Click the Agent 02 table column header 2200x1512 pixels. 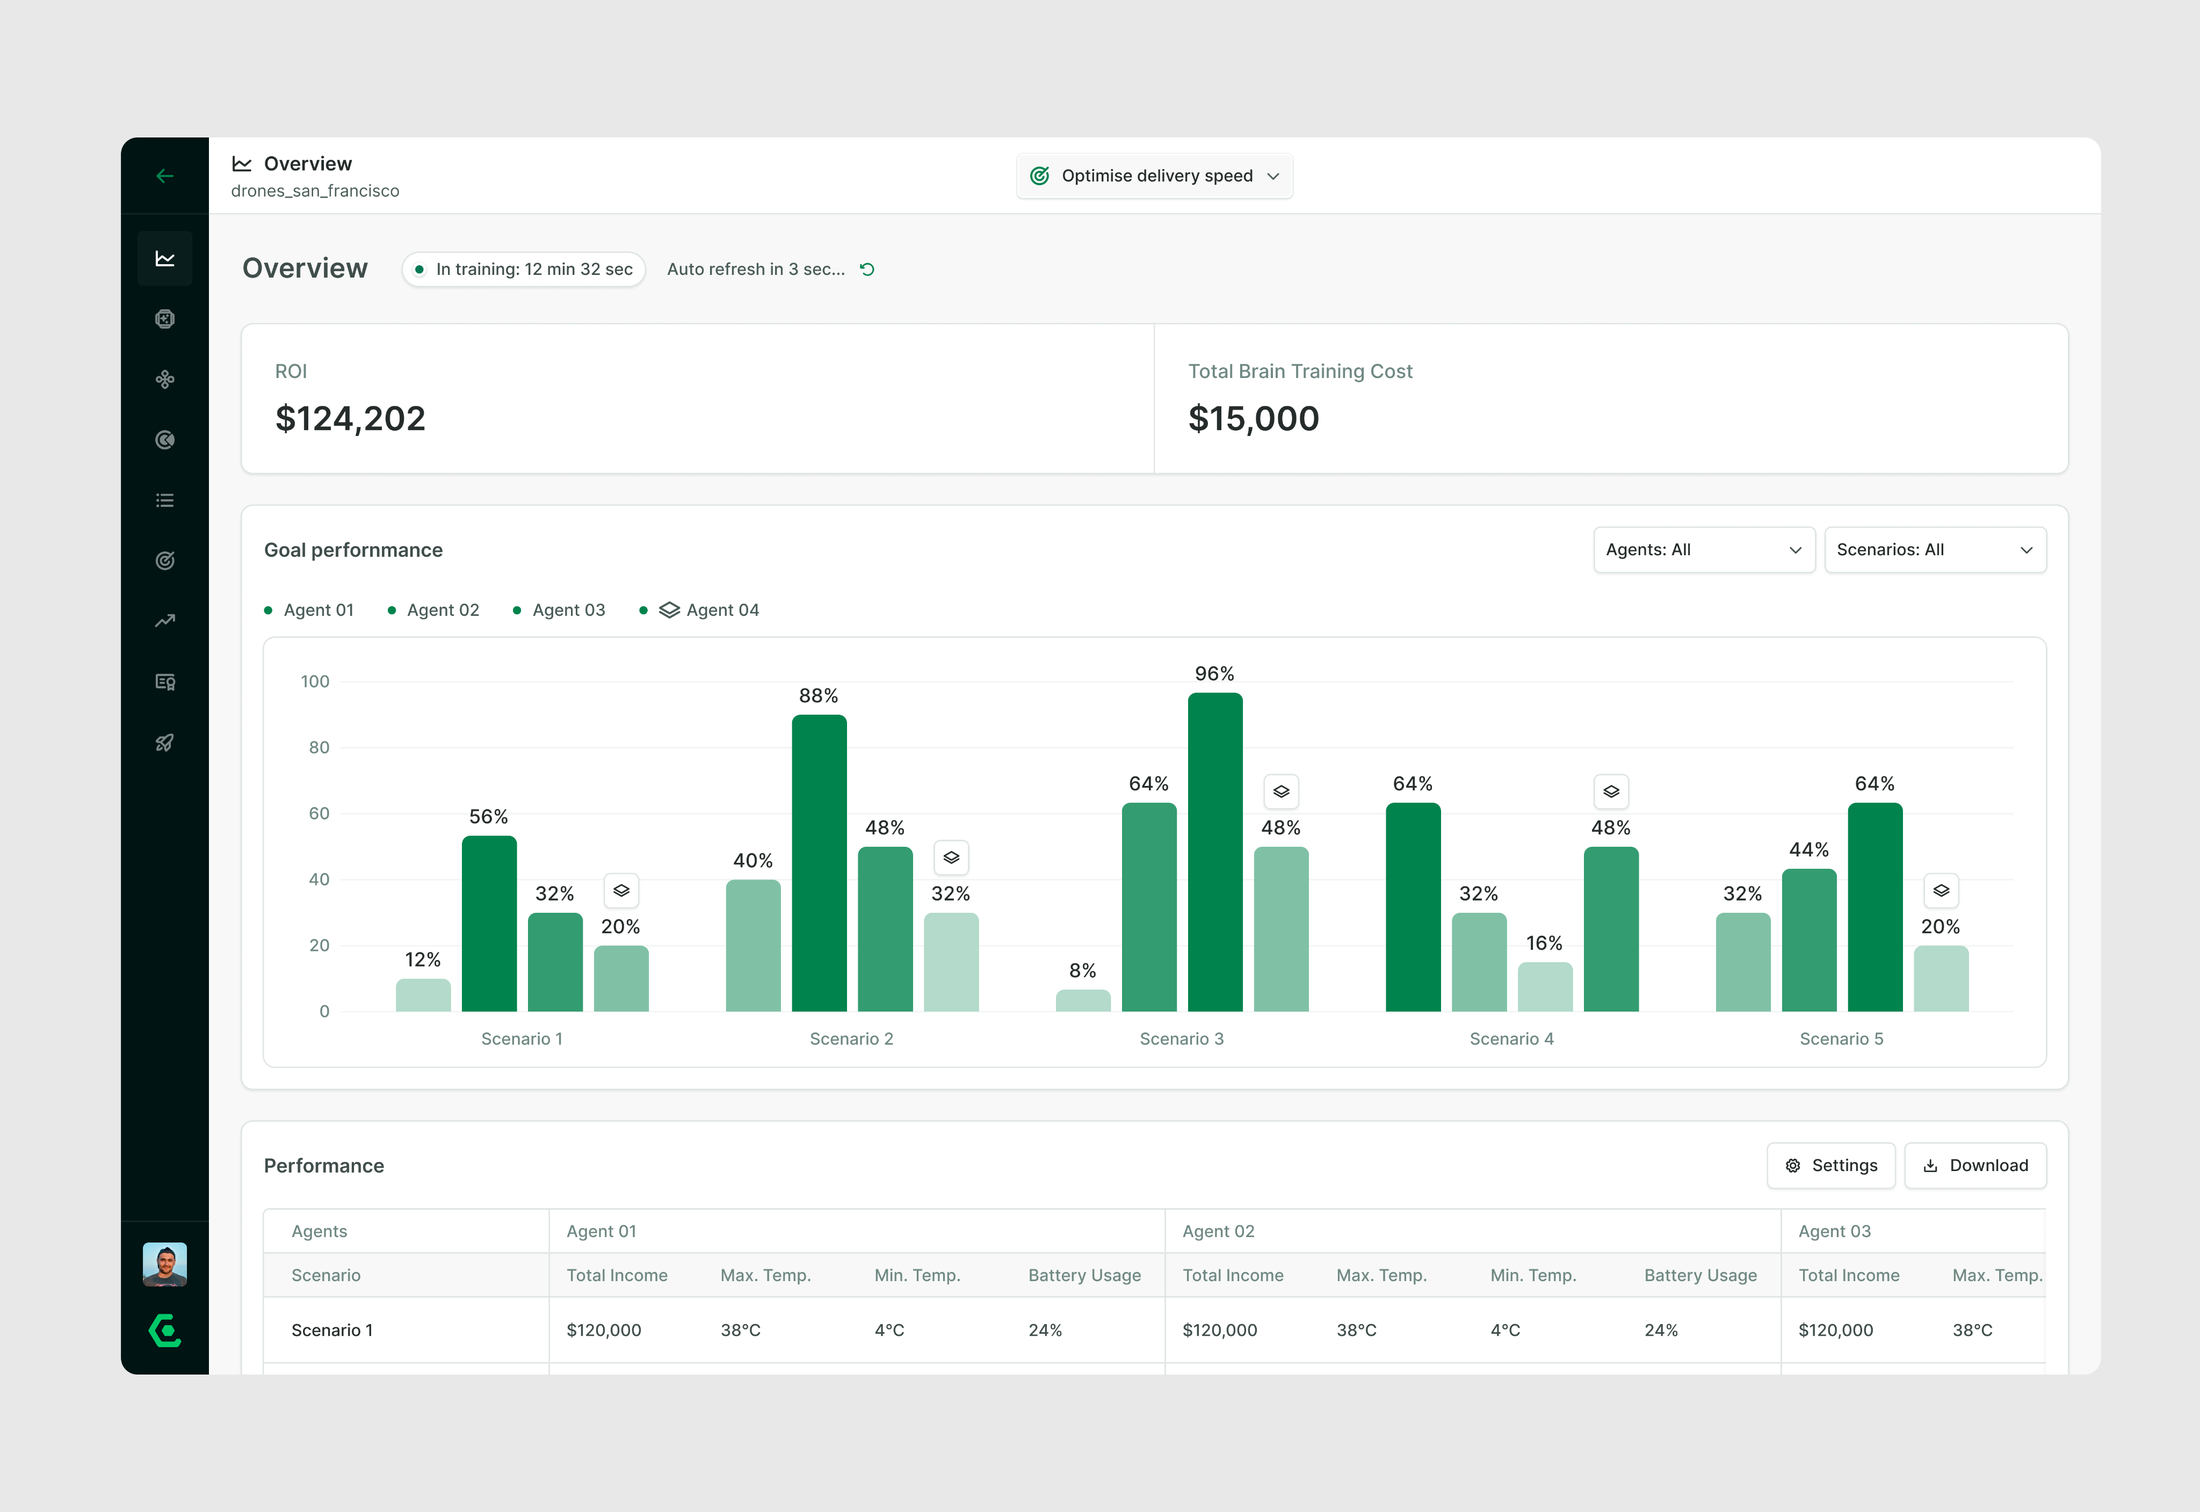coord(1218,1231)
